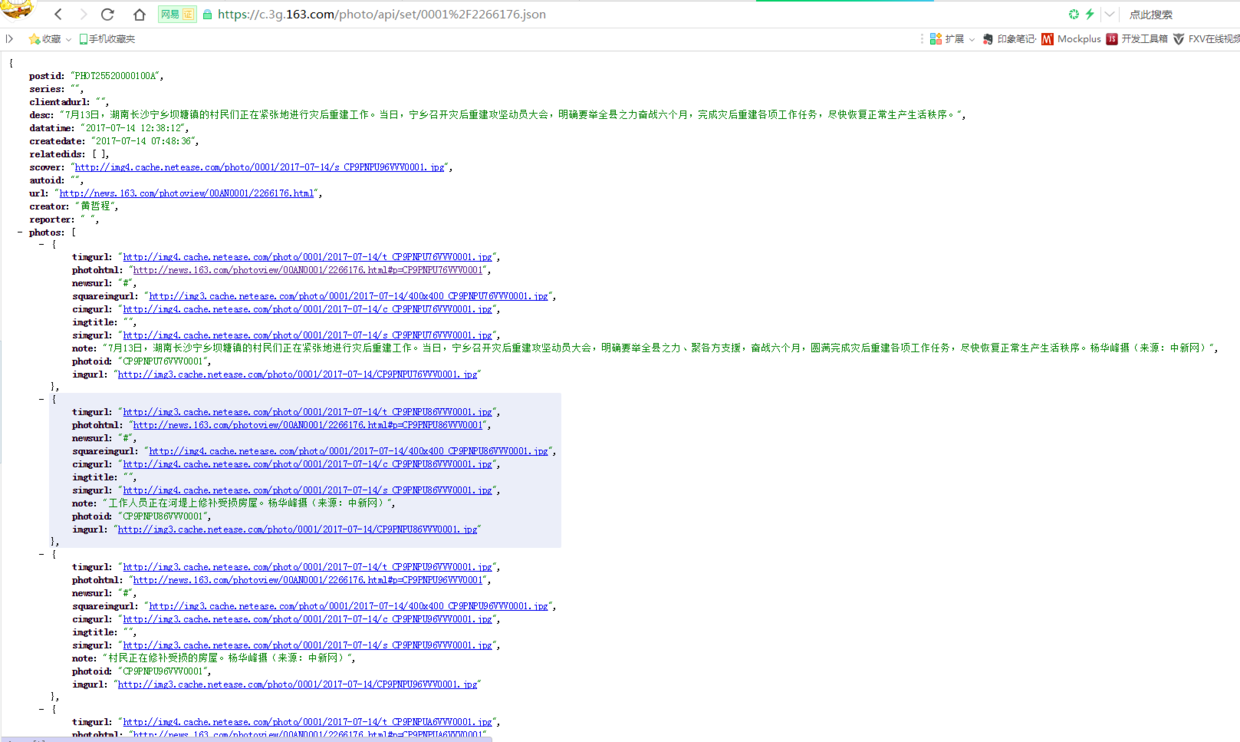Open the 印象笔记 Evernote extension

pos(1009,39)
